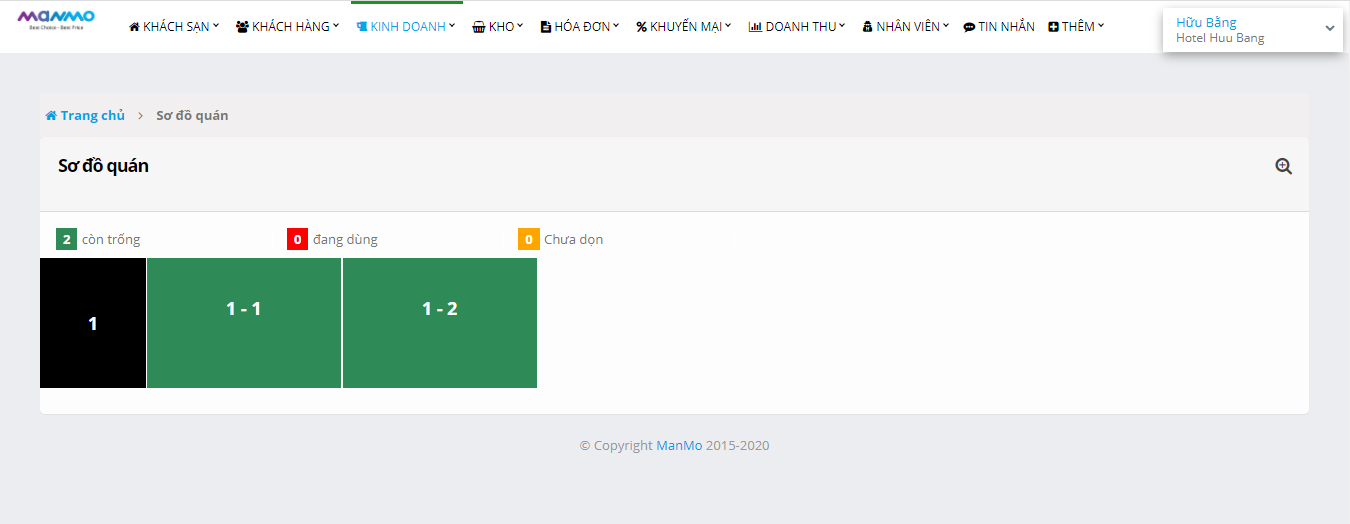Click the ManMo logo
This screenshot has width=1350, height=524.
click(56, 19)
